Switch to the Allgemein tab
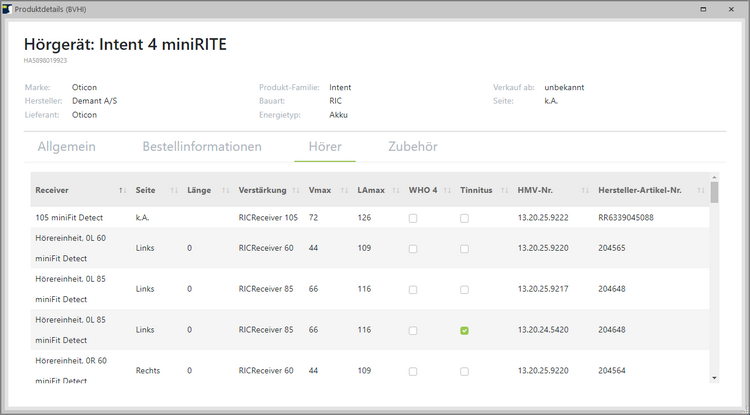The image size is (750, 415). 66,147
